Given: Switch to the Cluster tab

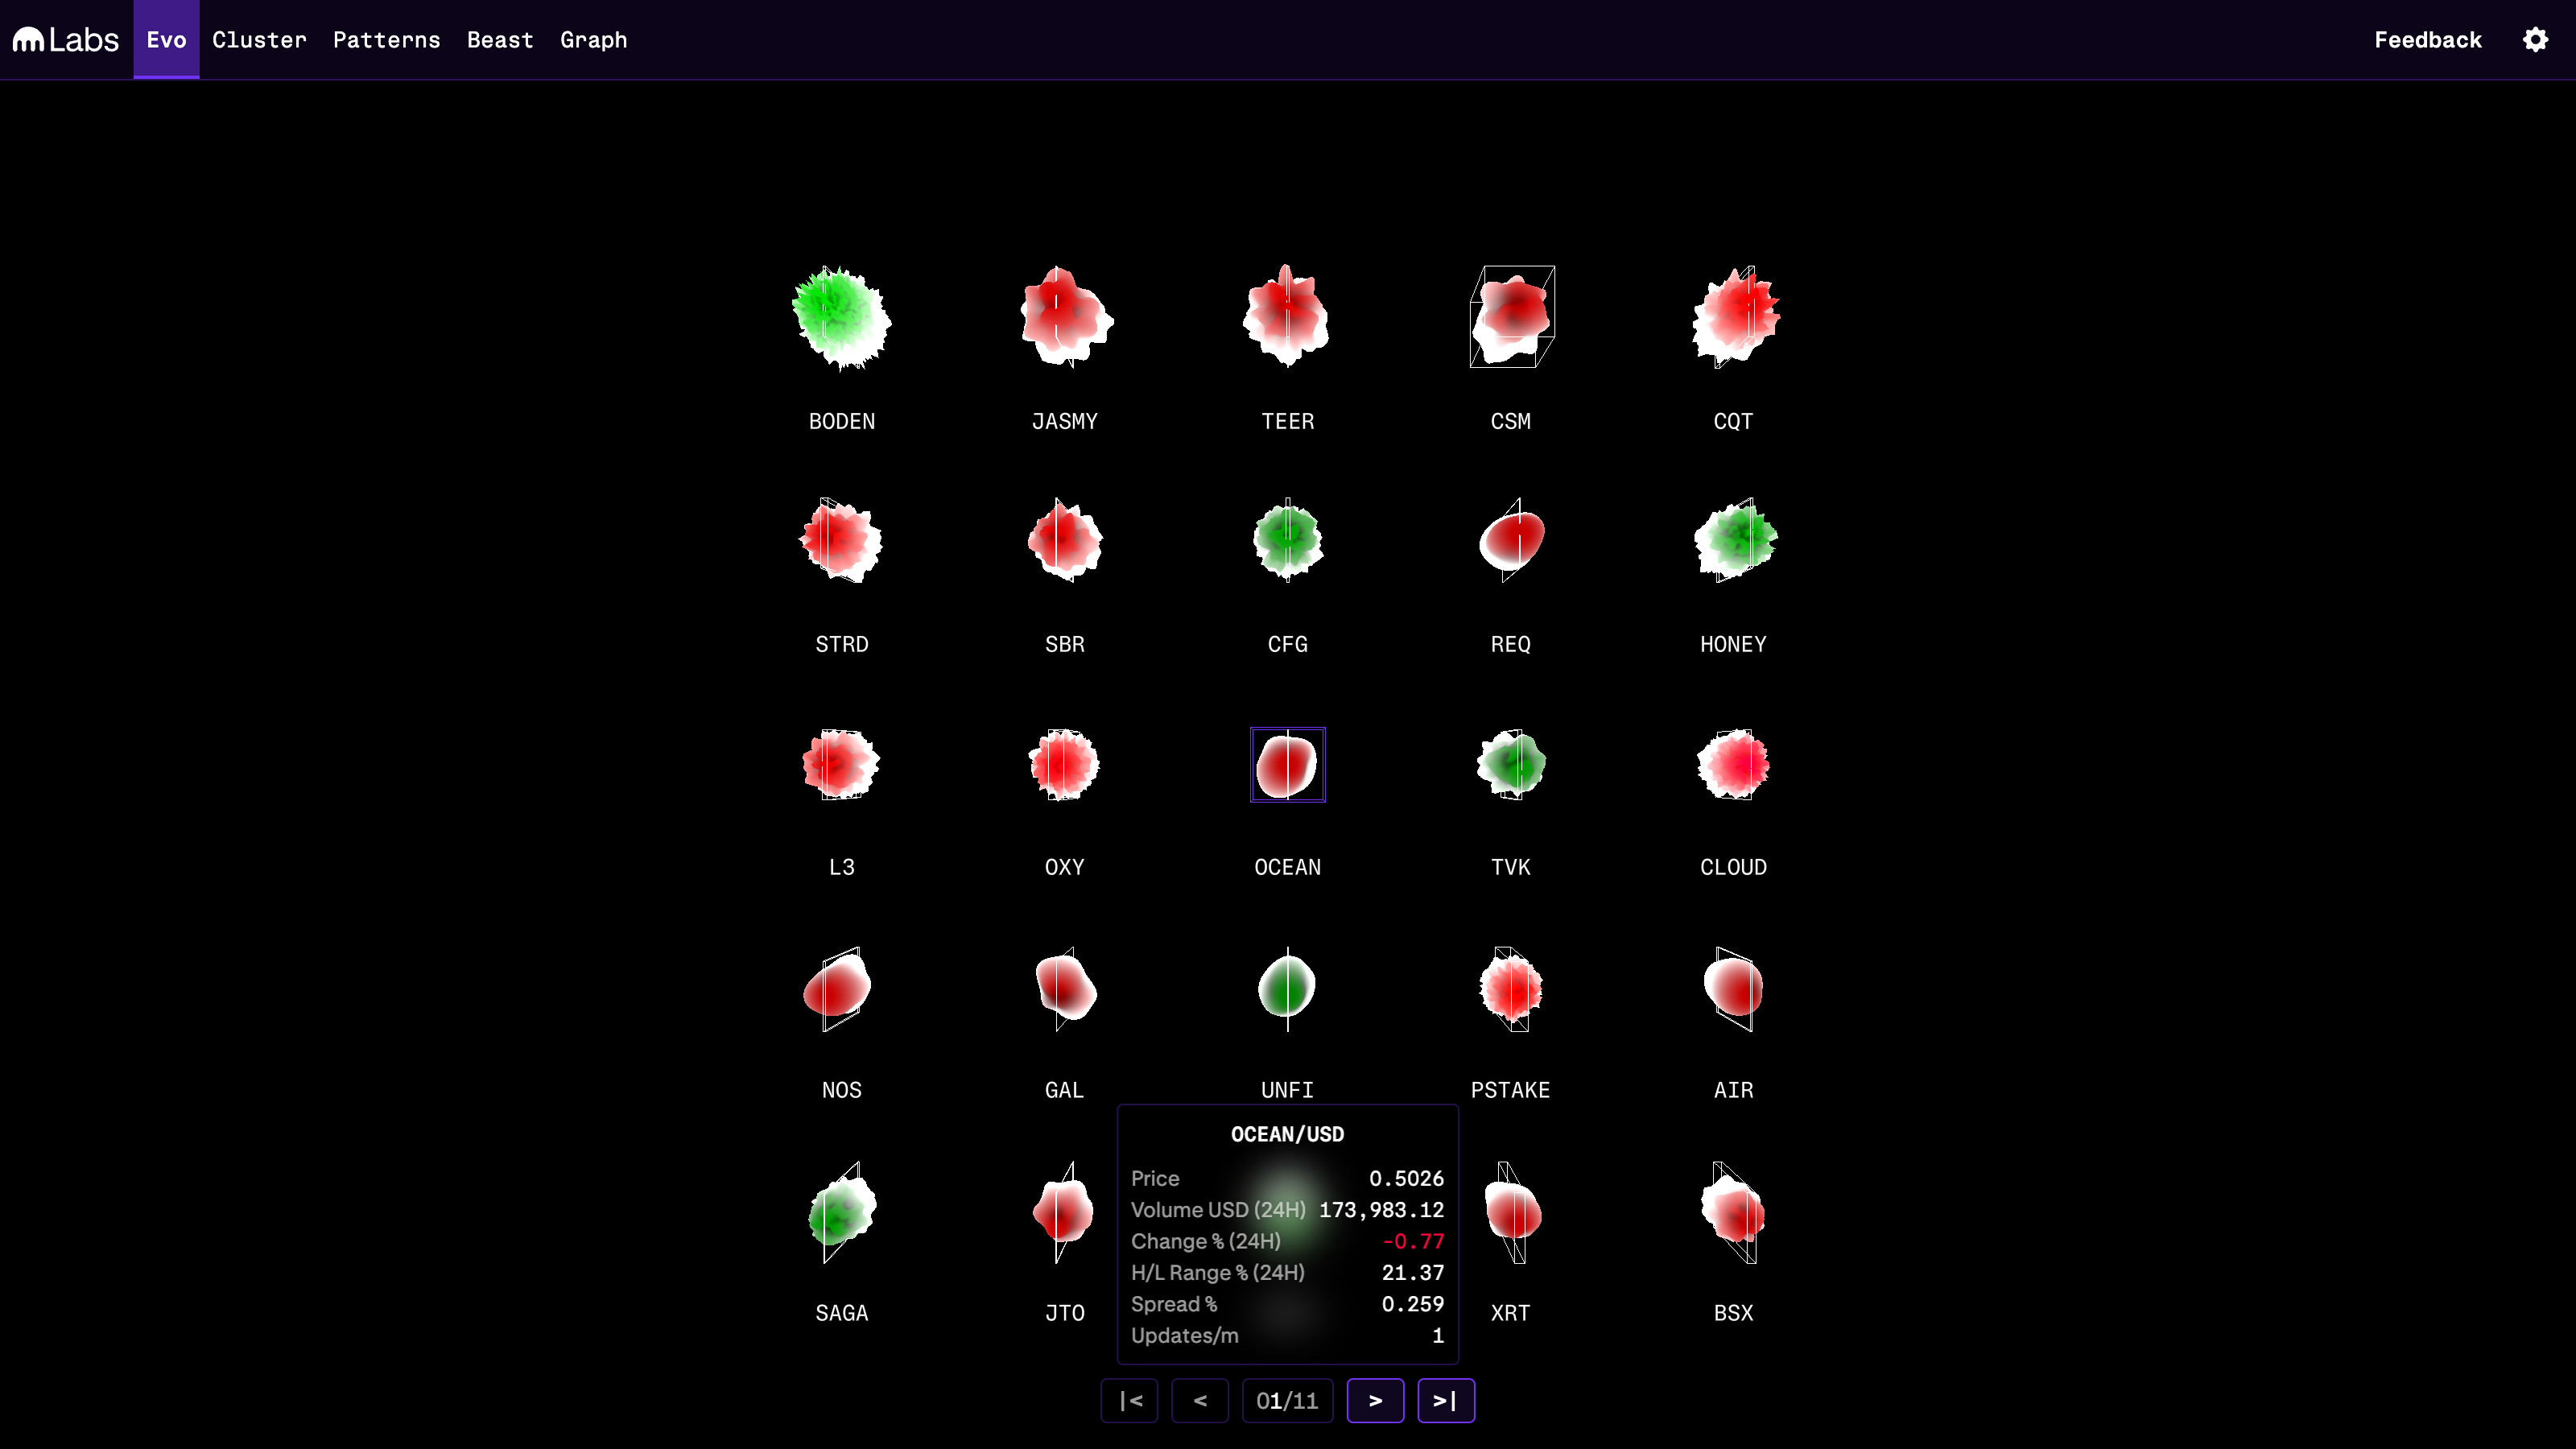Looking at the screenshot, I should coord(259,40).
